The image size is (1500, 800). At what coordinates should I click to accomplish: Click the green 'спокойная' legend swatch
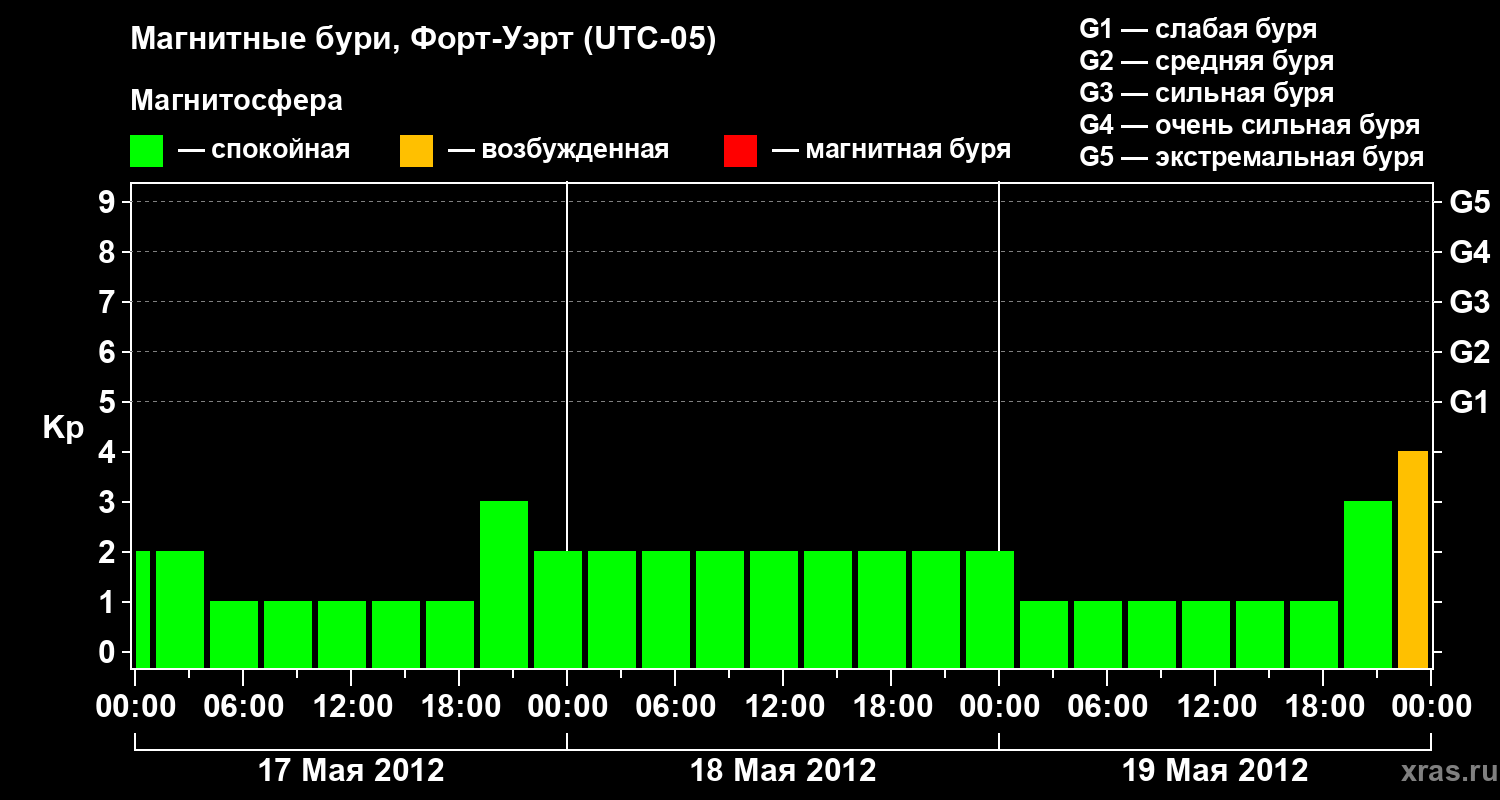(x=146, y=151)
